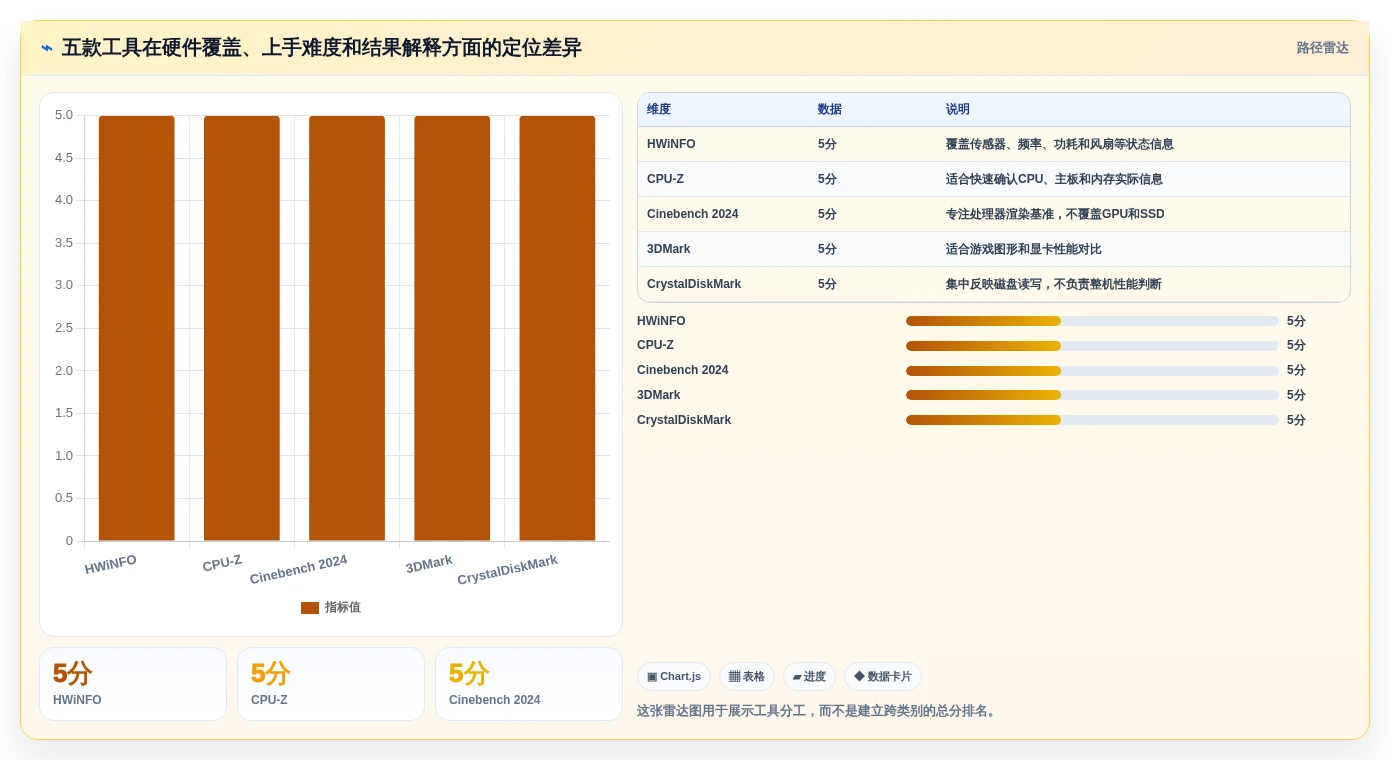This screenshot has width=1390, height=760.
Task: Click the 表格 tag chip
Action: [747, 677]
